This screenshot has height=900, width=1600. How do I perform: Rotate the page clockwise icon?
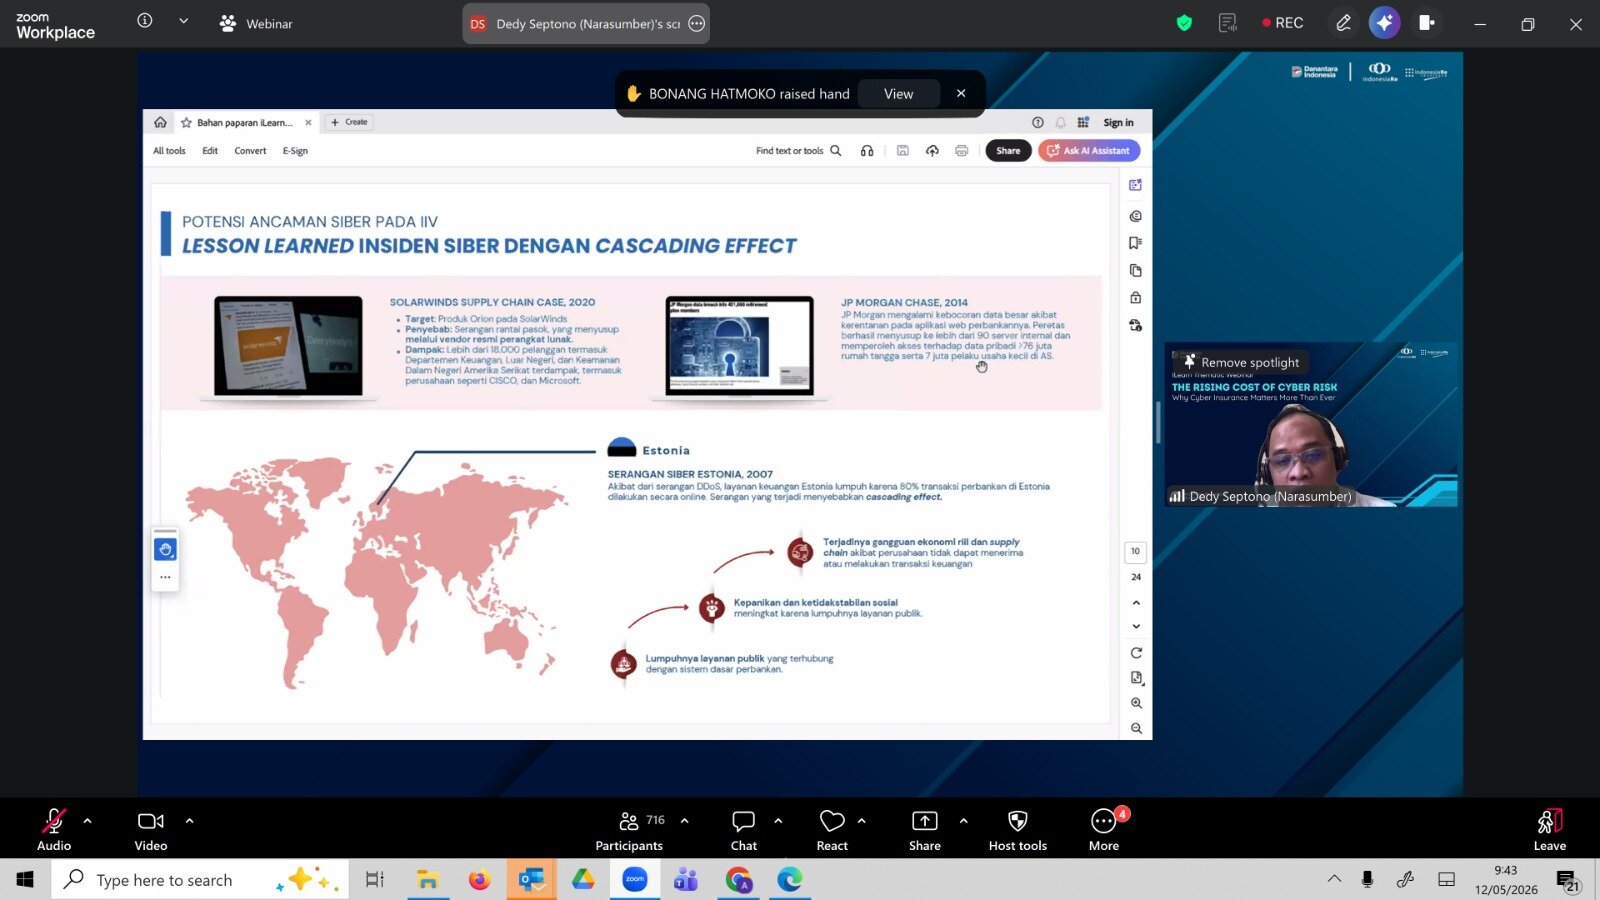pos(1136,653)
